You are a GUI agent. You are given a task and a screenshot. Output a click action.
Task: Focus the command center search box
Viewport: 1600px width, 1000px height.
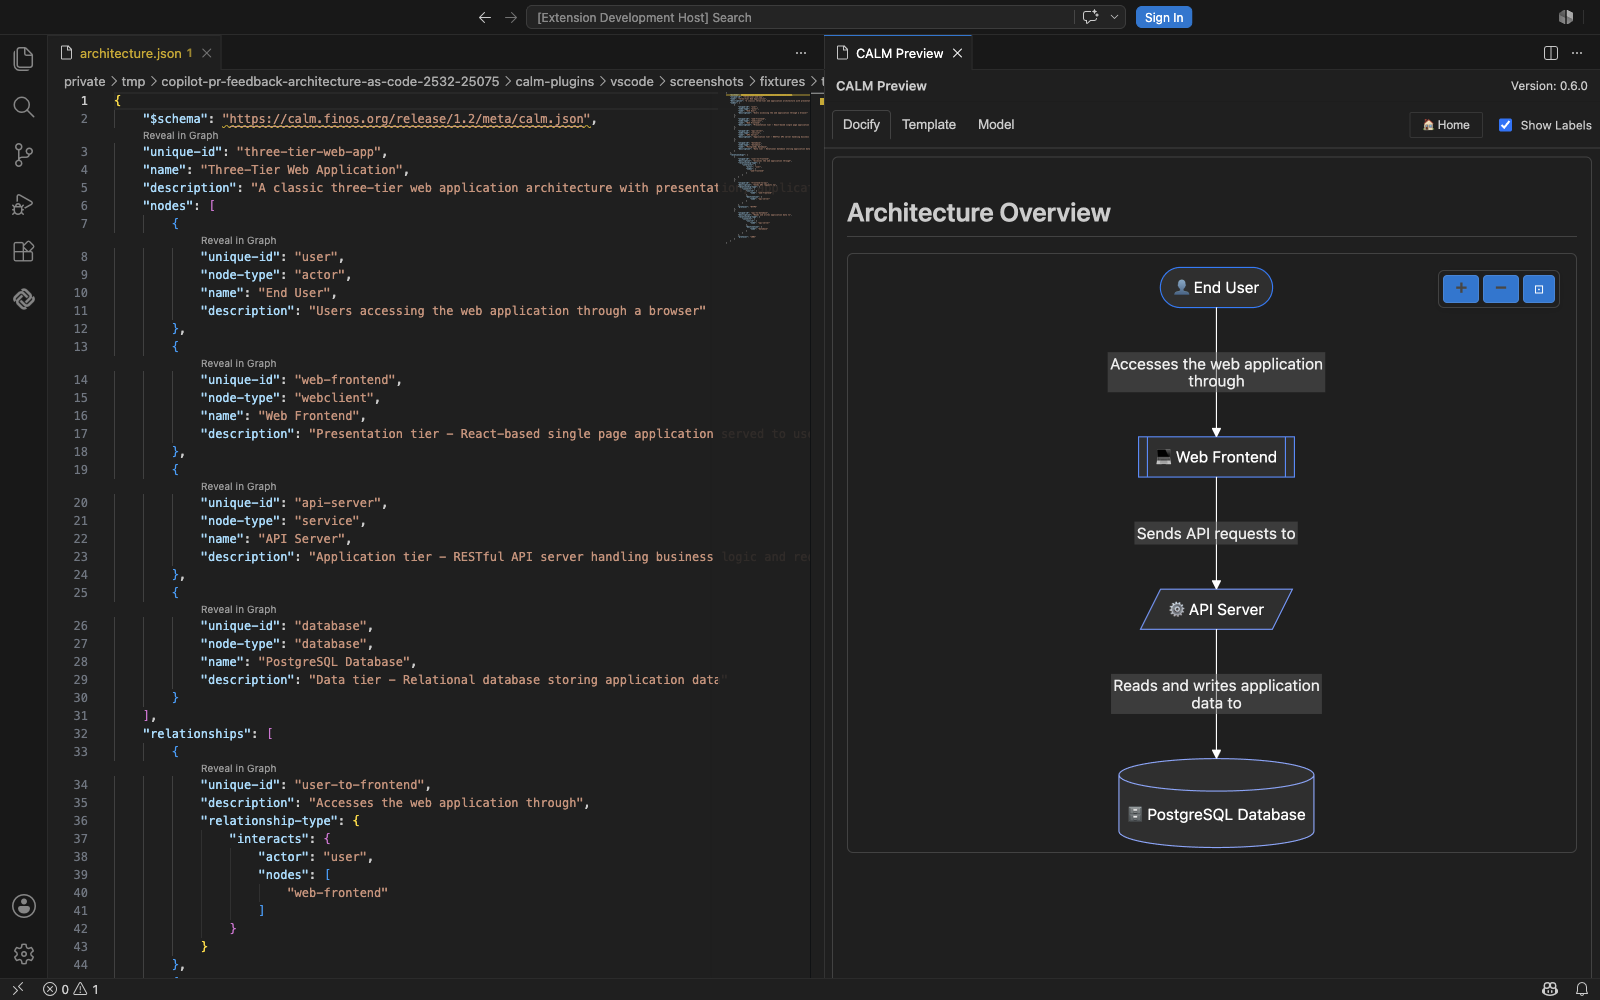[x=800, y=17]
